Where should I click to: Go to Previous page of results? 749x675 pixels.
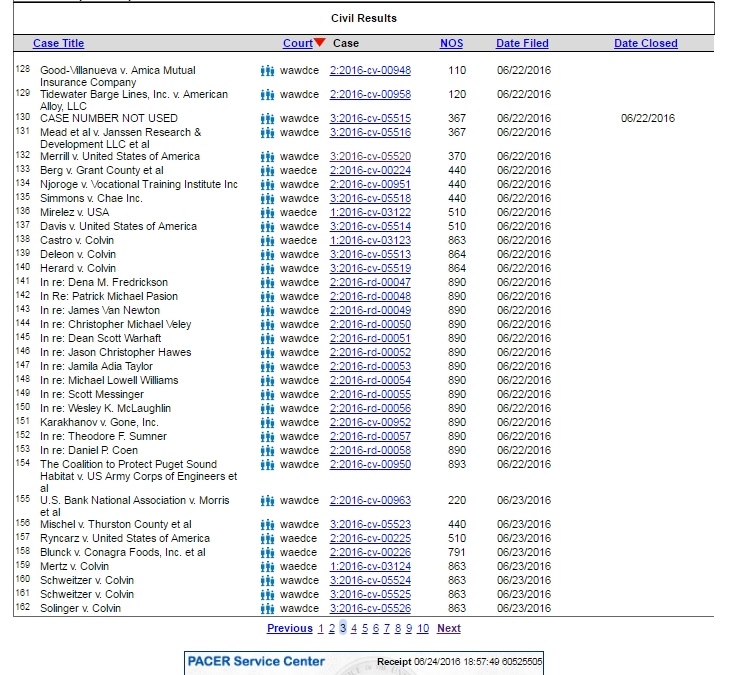(x=289, y=628)
